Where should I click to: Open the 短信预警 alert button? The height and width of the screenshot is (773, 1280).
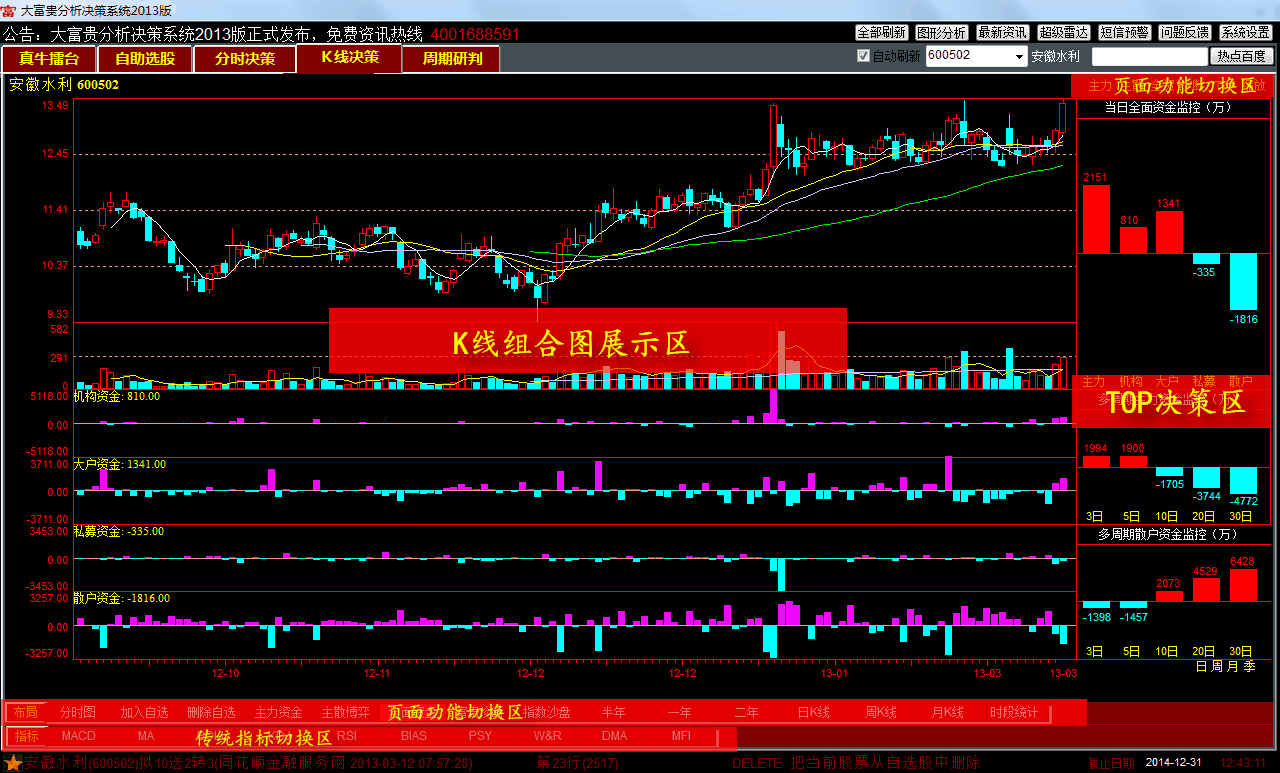click(1124, 32)
